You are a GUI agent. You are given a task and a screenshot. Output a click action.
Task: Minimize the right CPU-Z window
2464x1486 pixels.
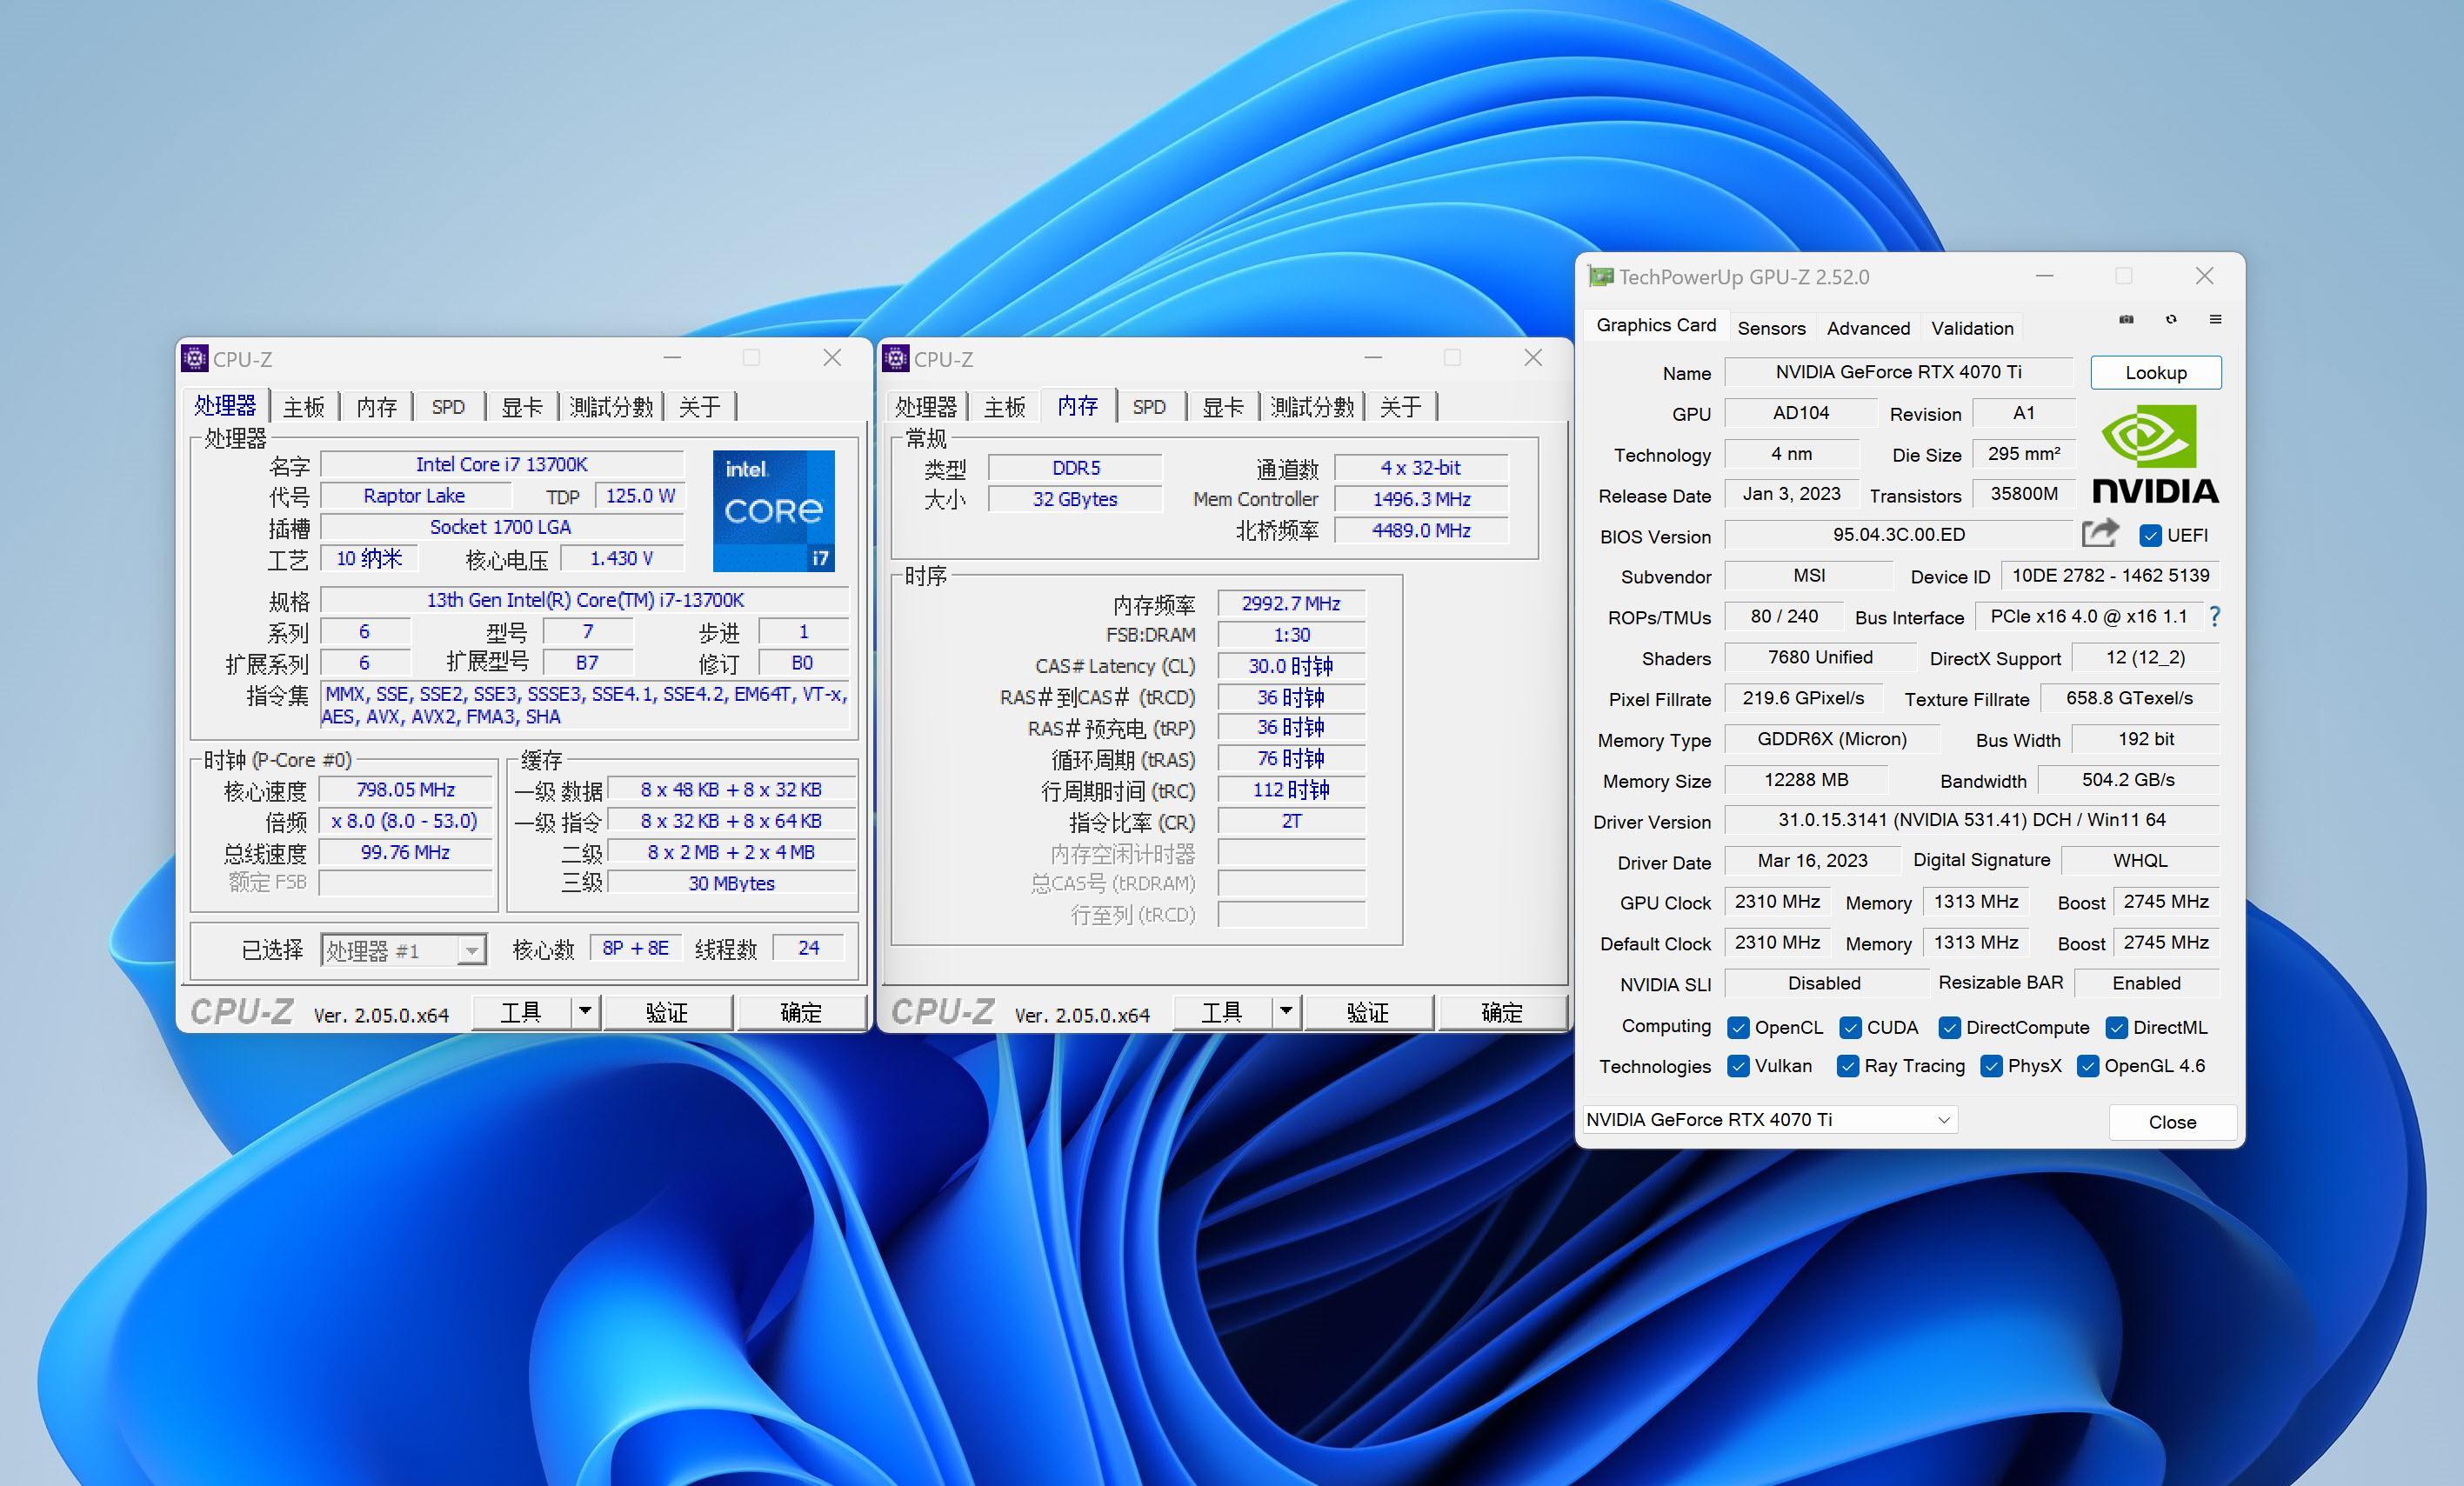click(x=1373, y=358)
